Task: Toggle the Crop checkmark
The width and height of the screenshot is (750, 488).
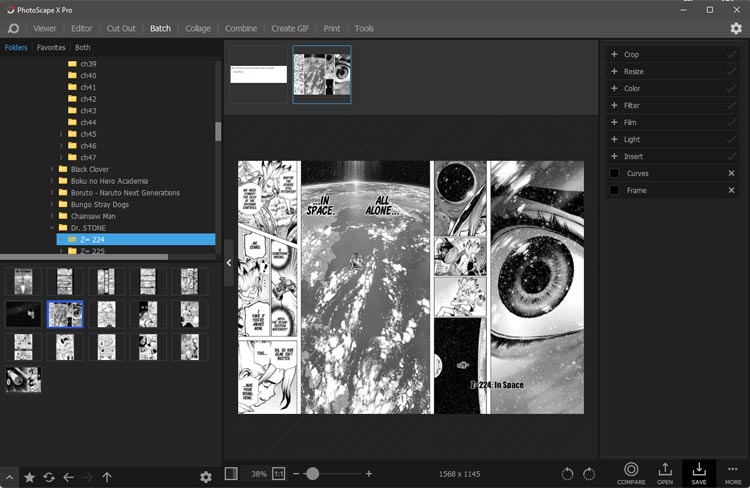Action: click(731, 55)
